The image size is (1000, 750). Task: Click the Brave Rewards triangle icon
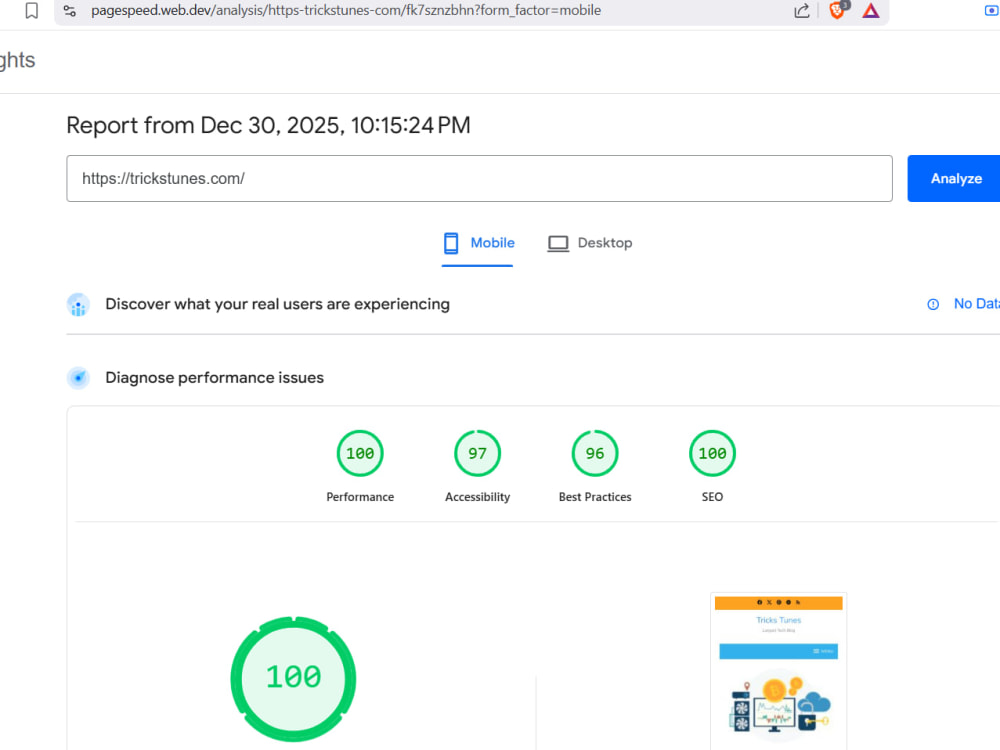(871, 10)
